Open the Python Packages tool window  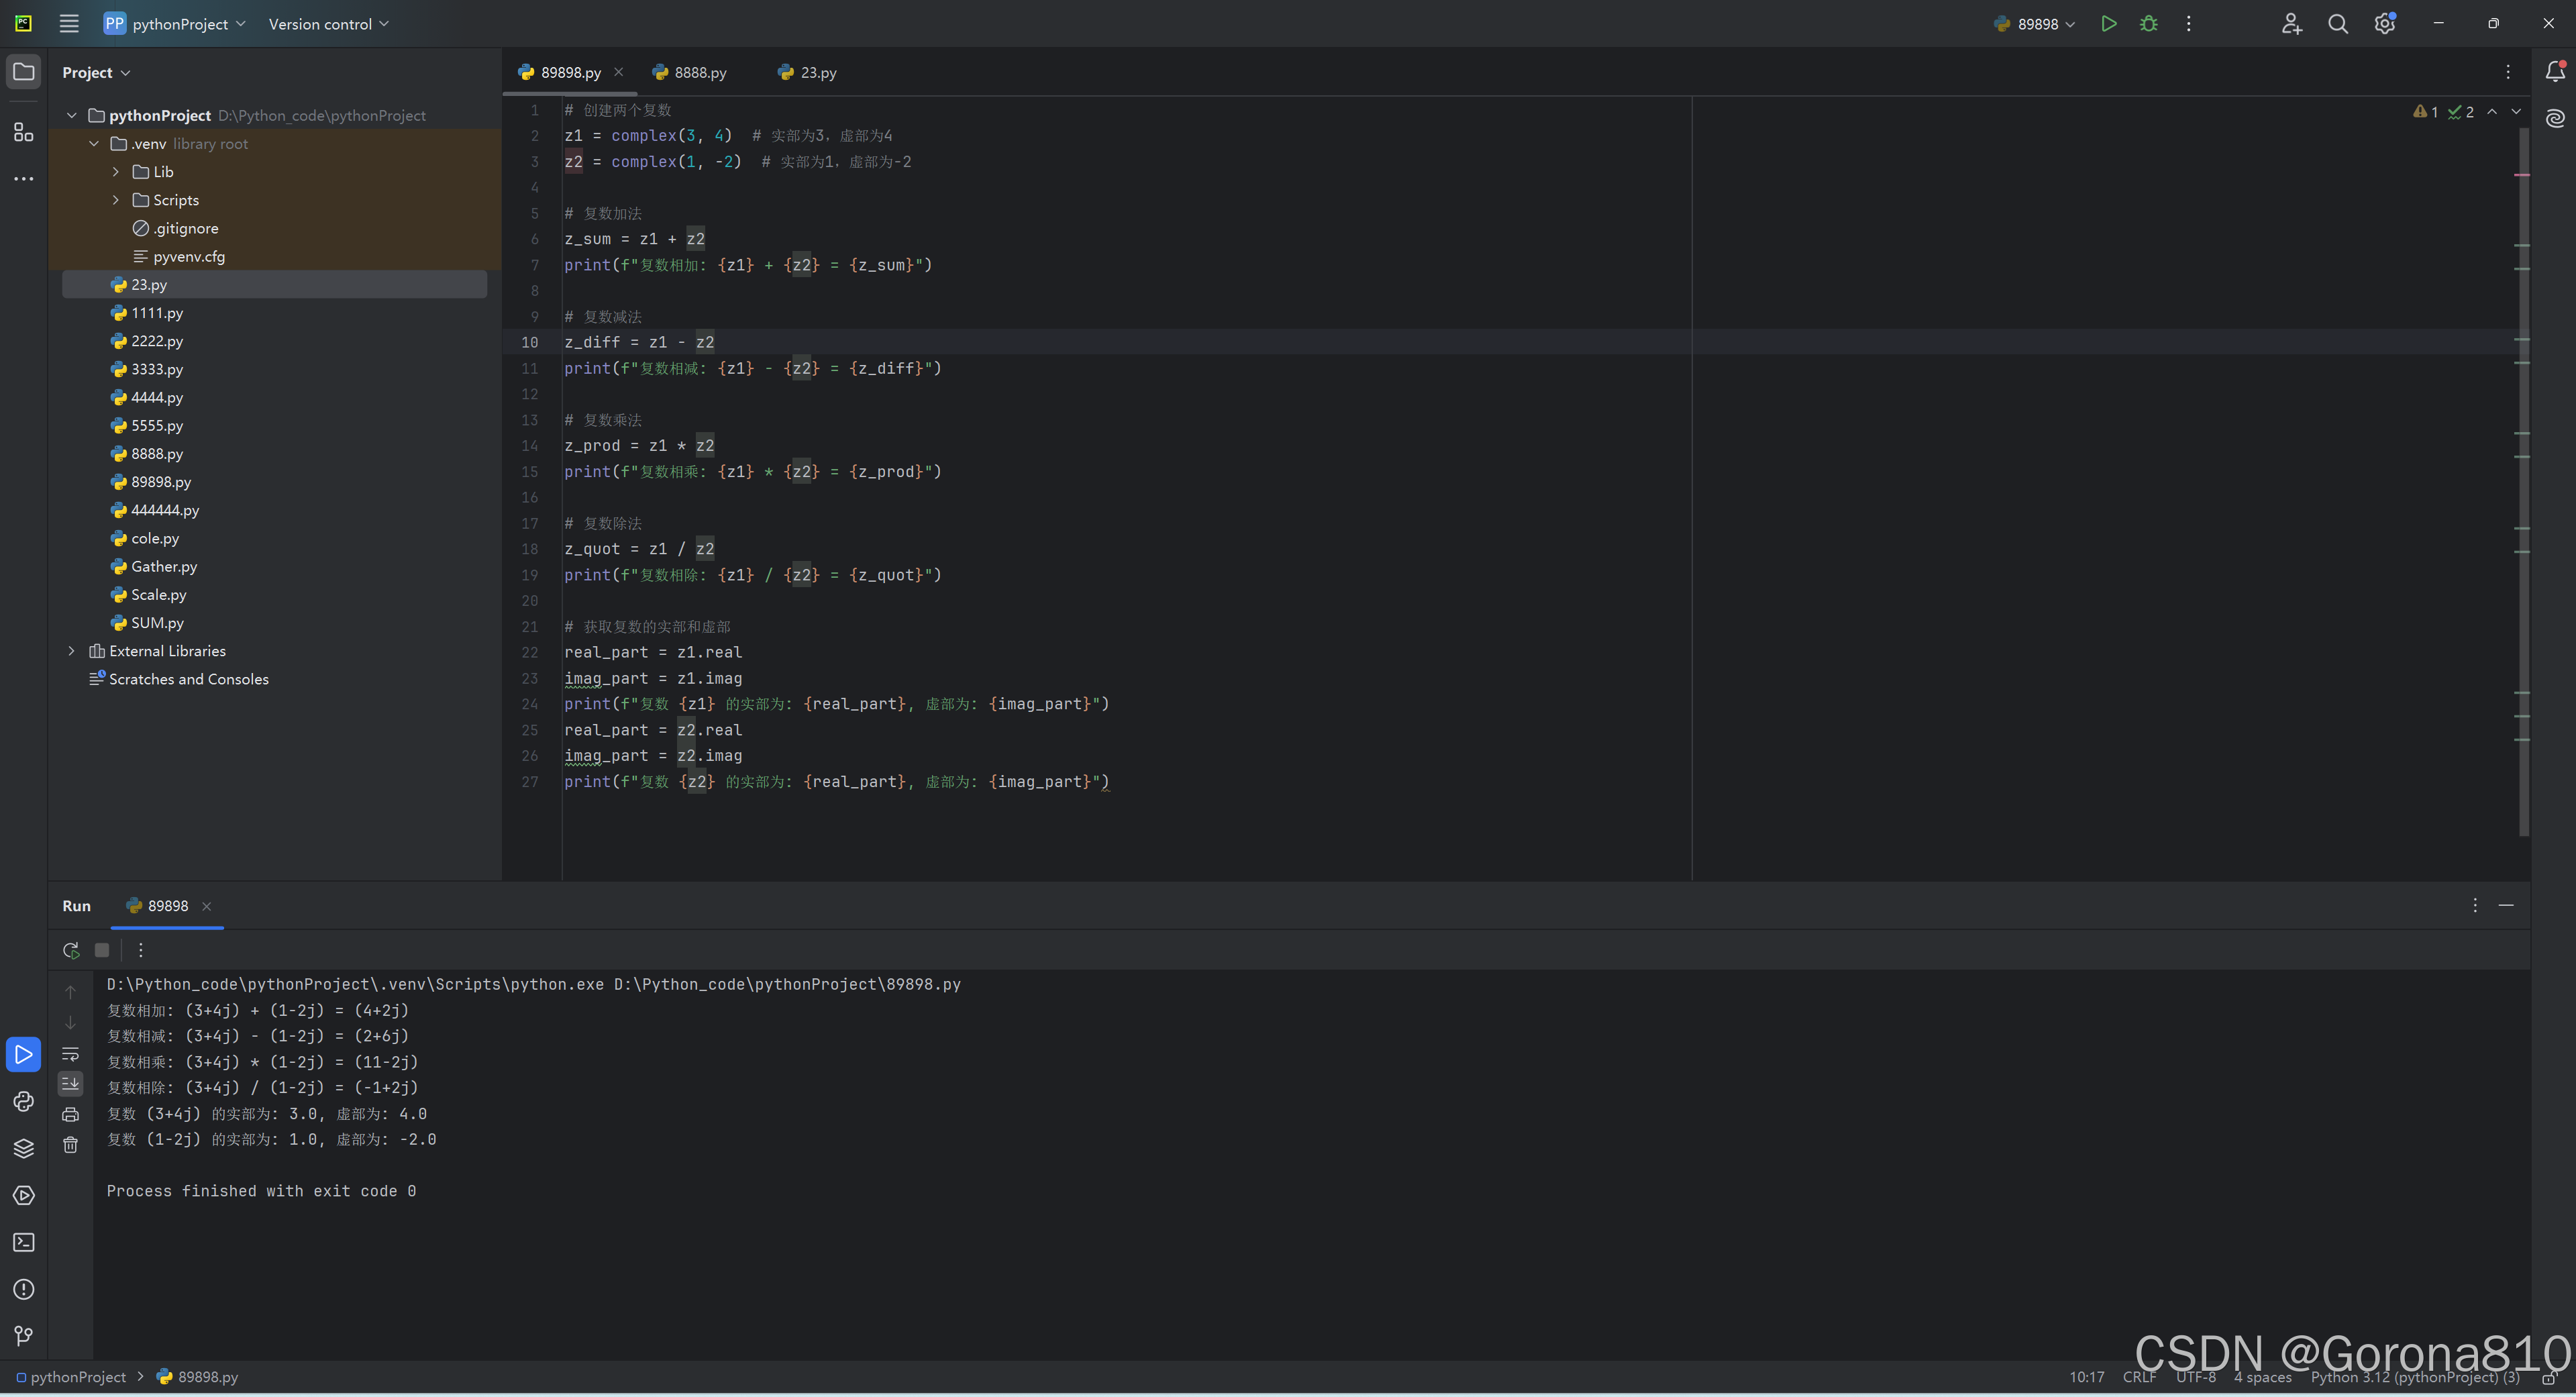(24, 1148)
